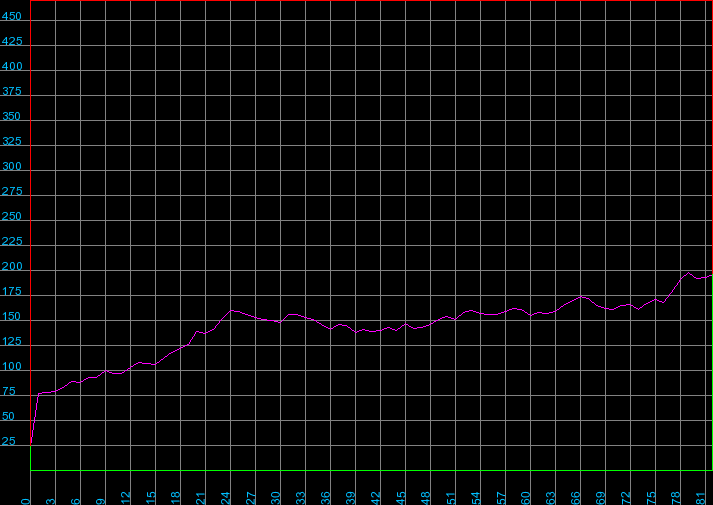713x505 pixels.
Task: Select the 72 label on the horizontal axis
Action: (x=626, y=498)
